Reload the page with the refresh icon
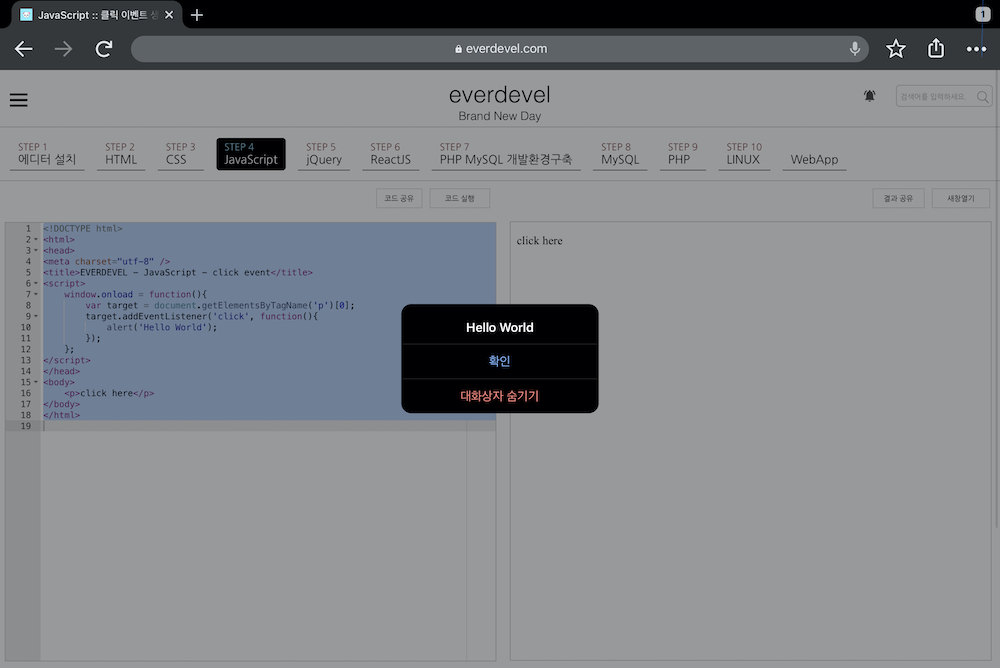Viewport: 1000px width, 668px height. (104, 48)
